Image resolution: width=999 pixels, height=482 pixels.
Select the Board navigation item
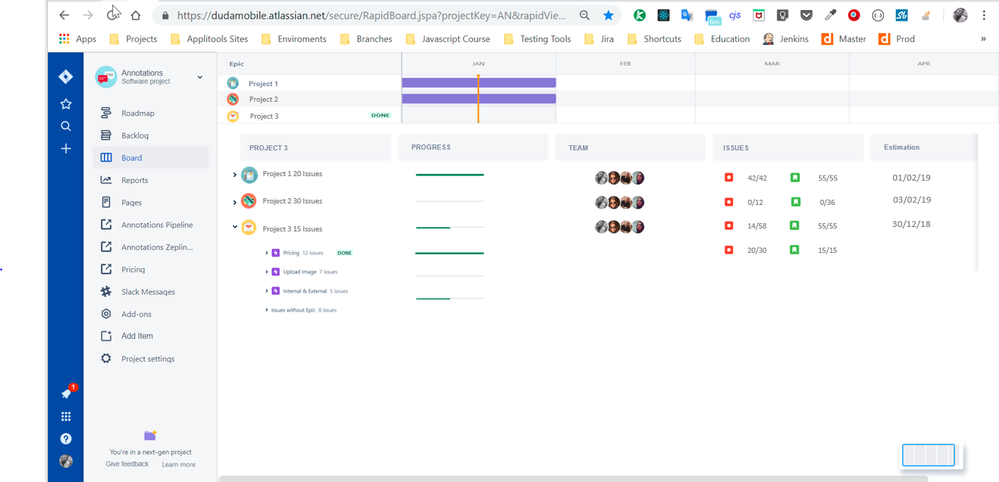pyautogui.click(x=150, y=158)
